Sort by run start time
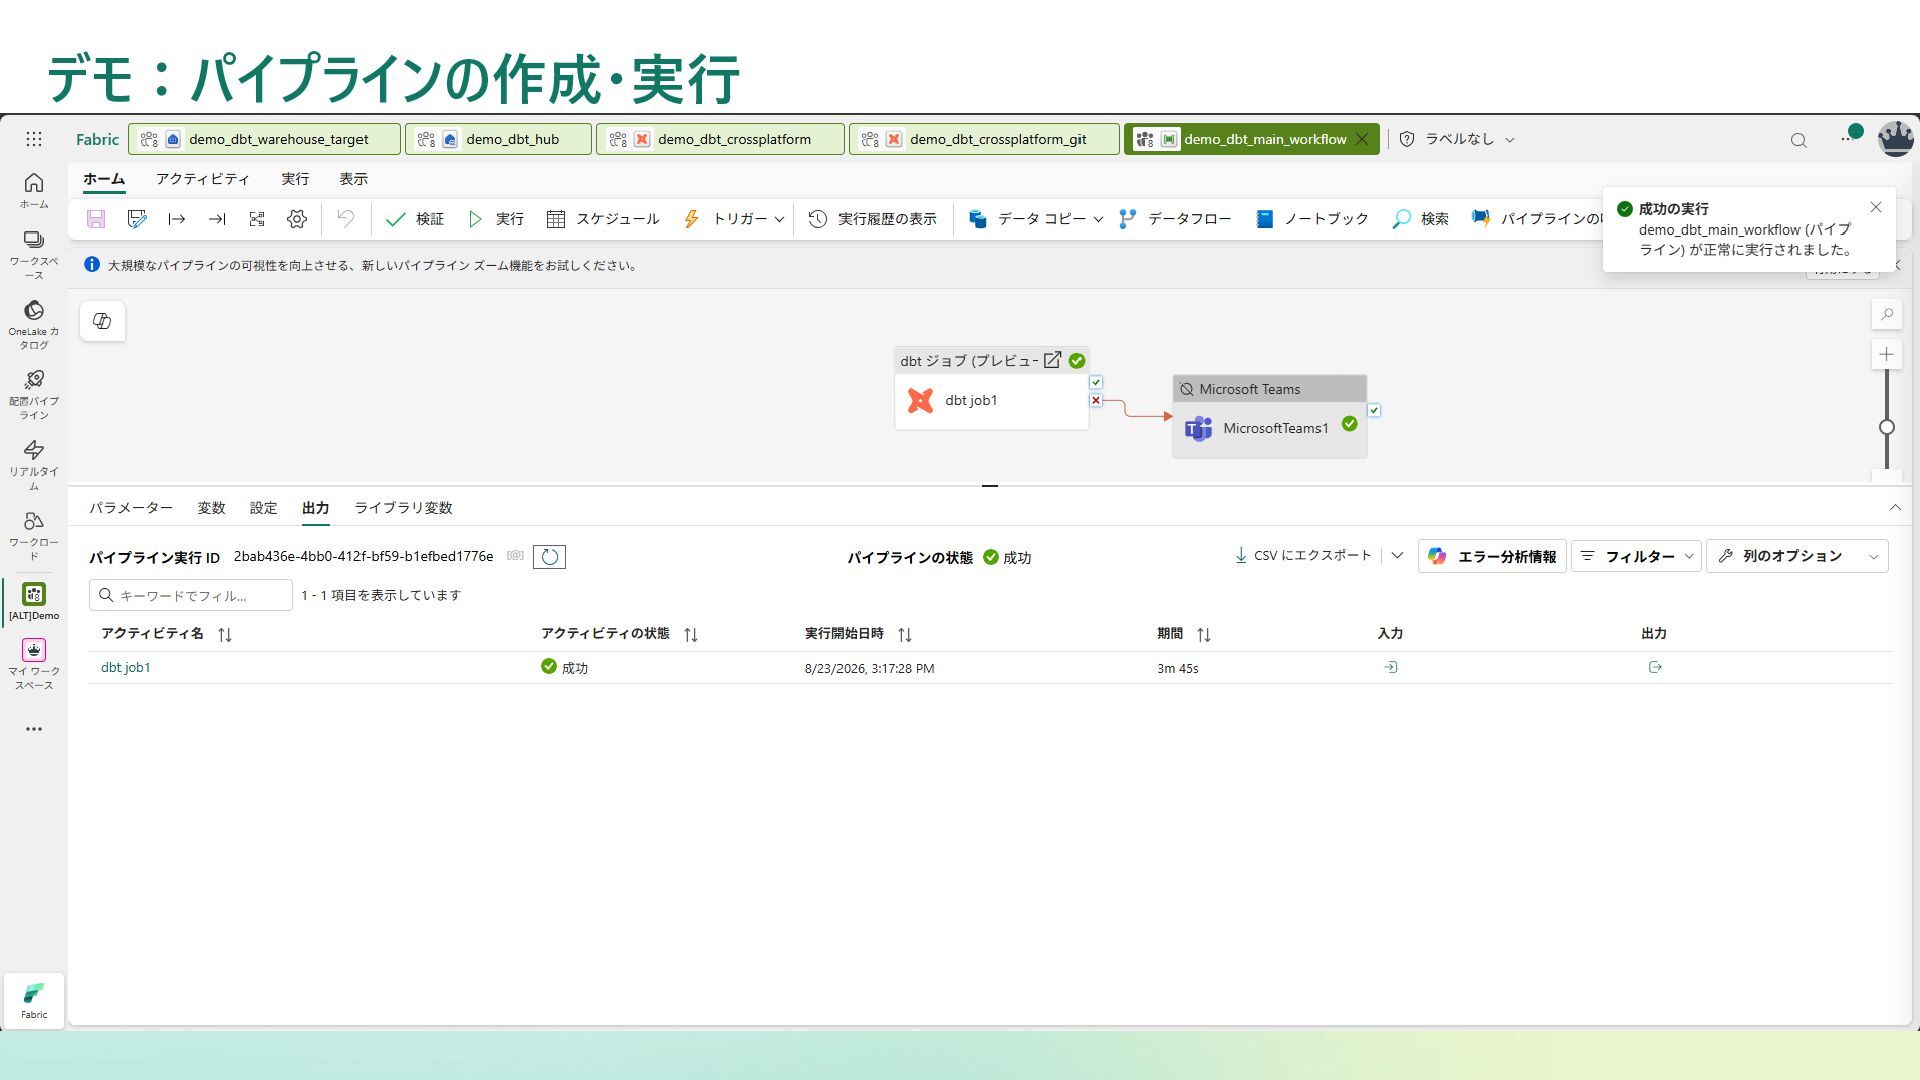Screen dimensions: 1920x1080 [x=905, y=634]
